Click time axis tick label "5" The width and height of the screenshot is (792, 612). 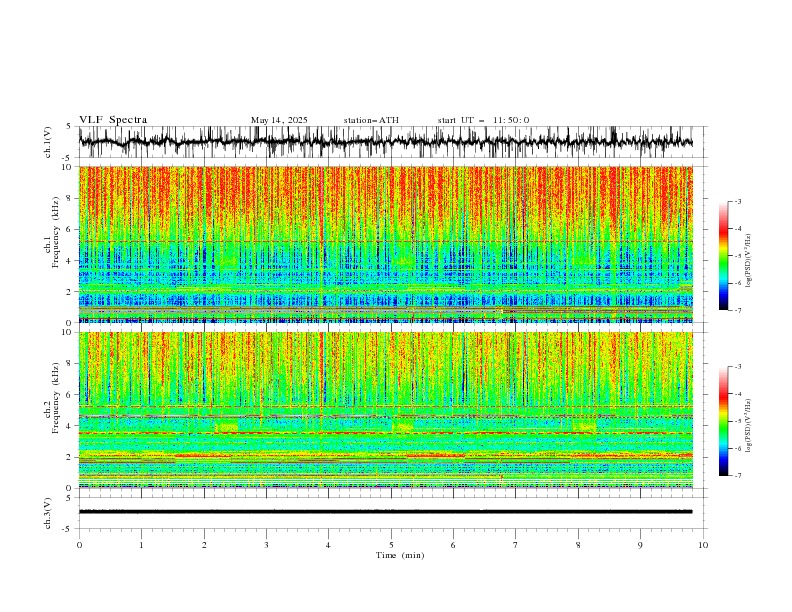pos(391,545)
